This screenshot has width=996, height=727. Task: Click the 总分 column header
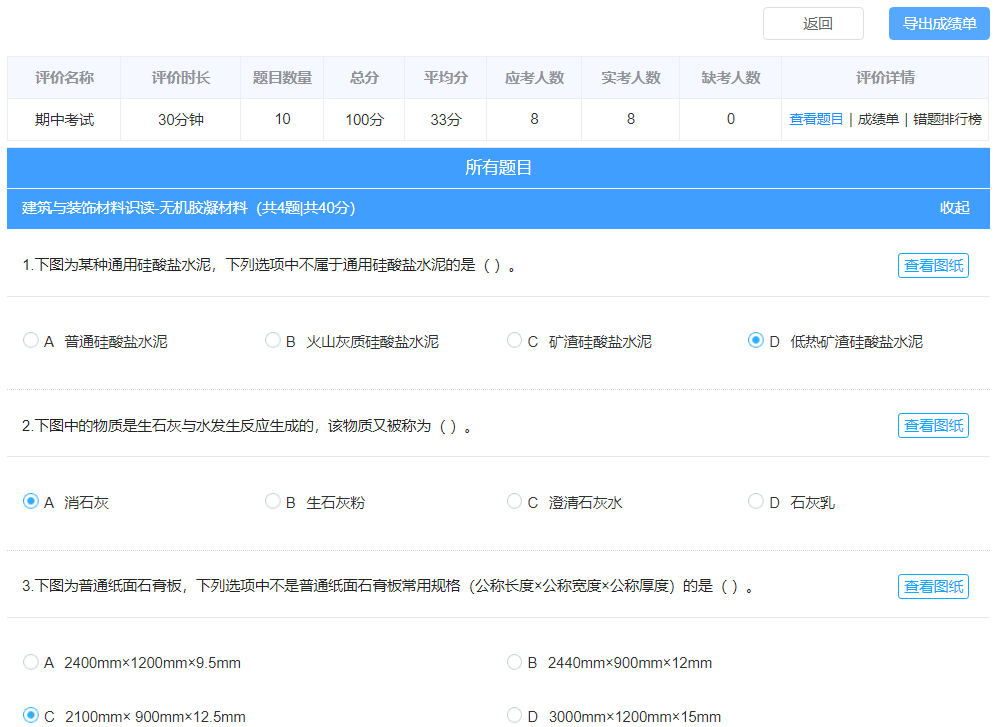click(364, 77)
